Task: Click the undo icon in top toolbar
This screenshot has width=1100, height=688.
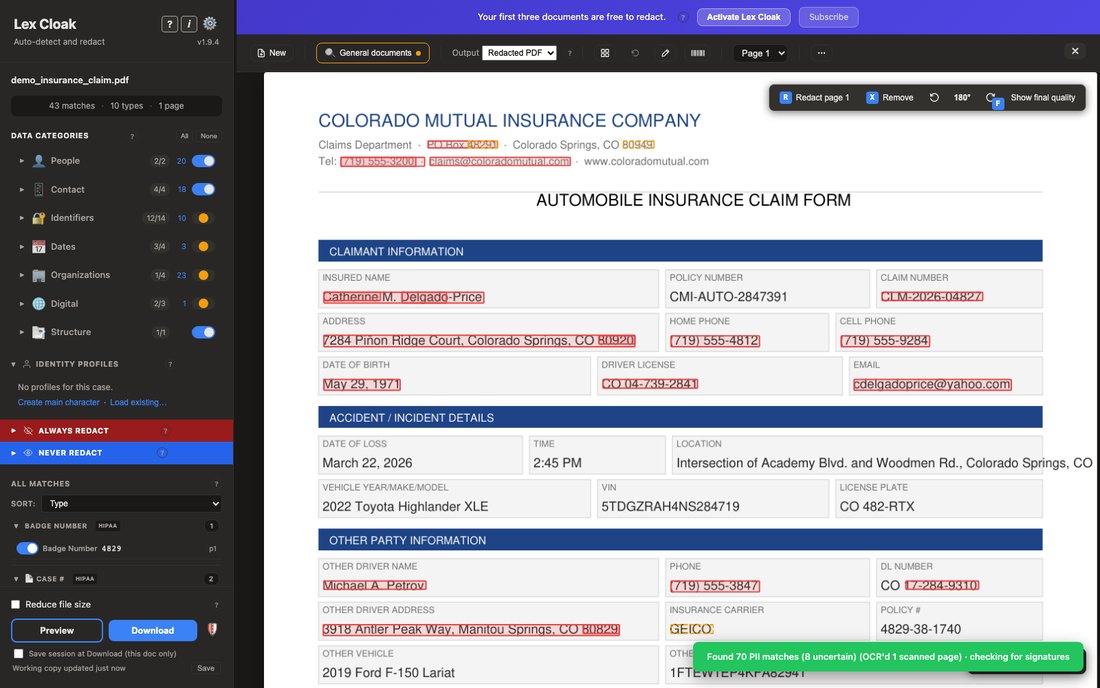Action: (x=635, y=53)
